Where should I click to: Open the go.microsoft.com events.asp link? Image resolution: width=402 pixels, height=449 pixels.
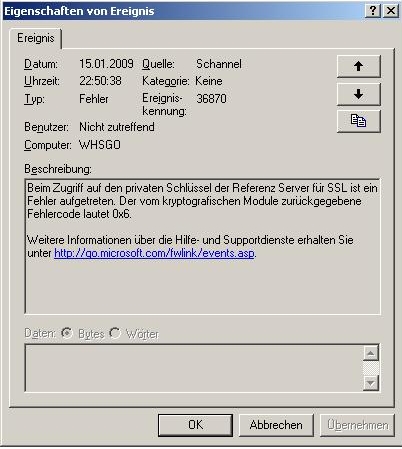tap(154, 253)
